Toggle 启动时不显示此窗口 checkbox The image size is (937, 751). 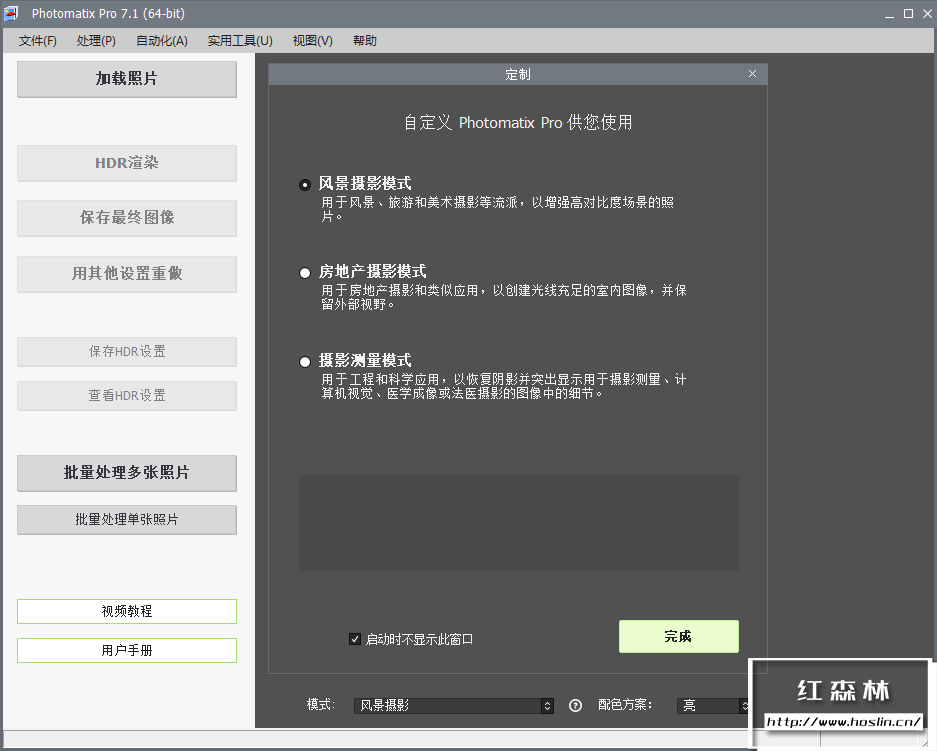pos(354,639)
